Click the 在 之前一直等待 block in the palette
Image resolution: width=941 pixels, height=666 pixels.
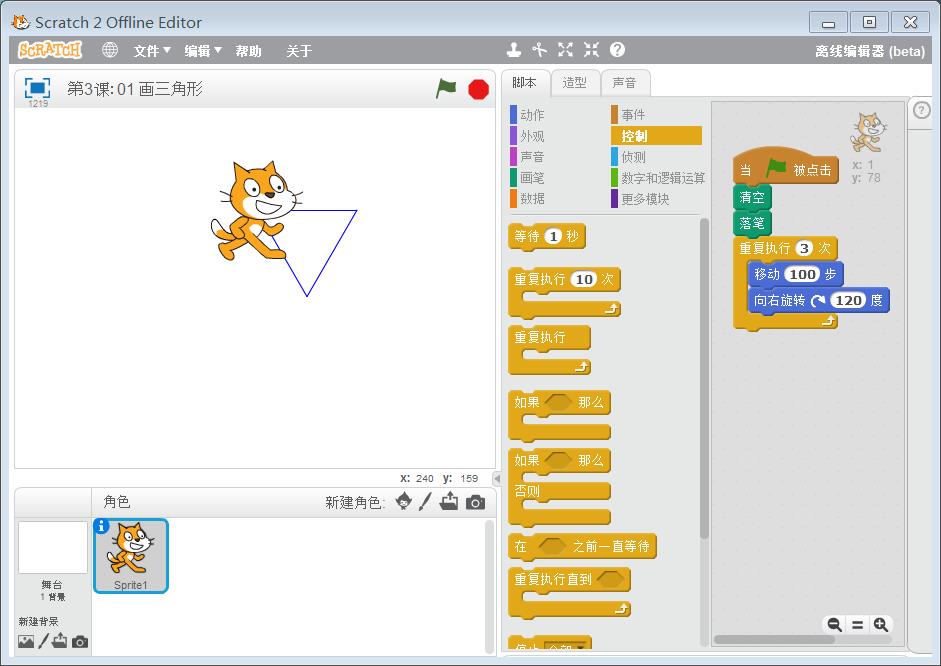click(x=582, y=547)
